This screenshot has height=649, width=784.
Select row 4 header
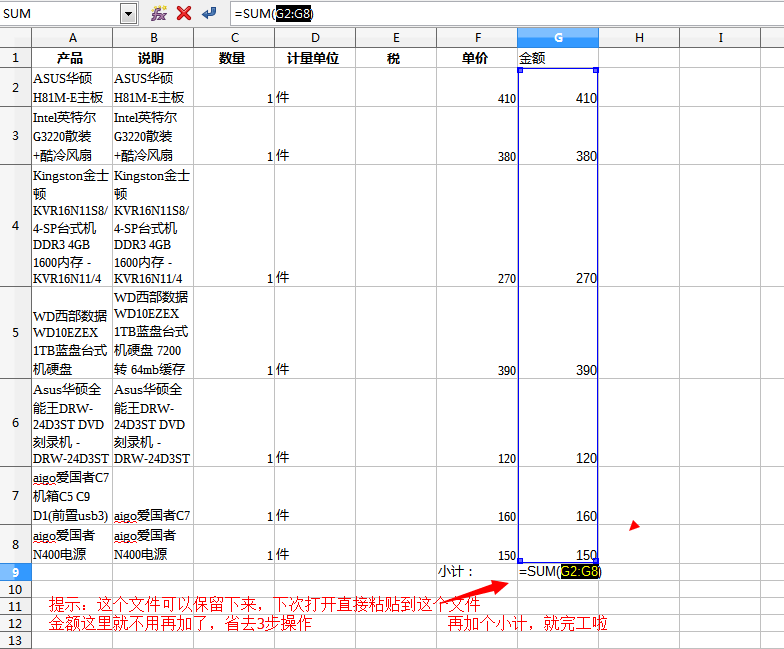coord(15,226)
